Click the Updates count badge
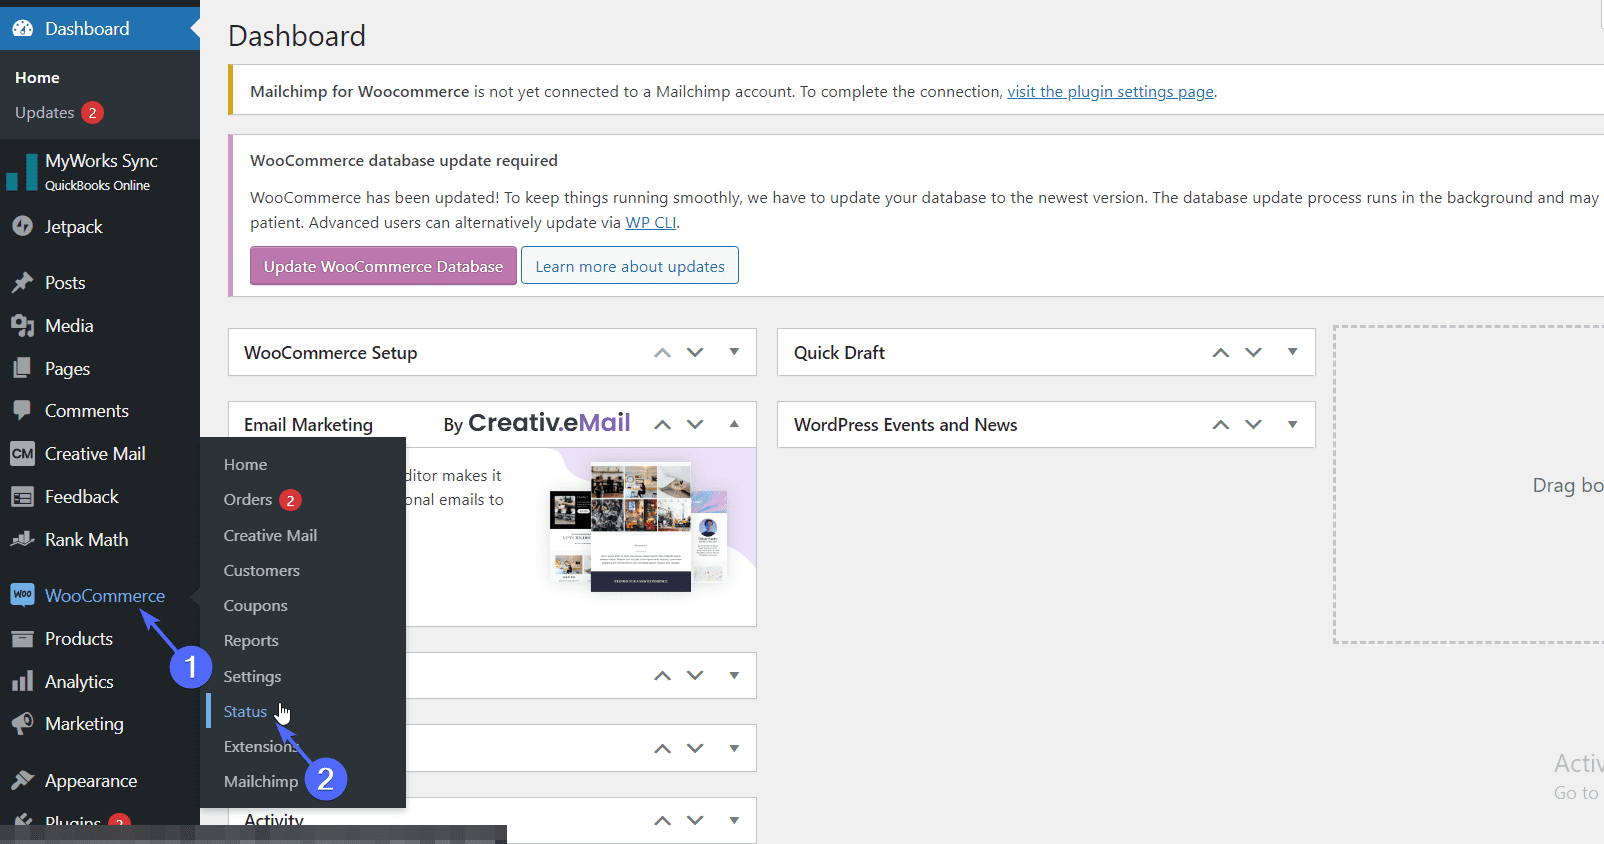Screen dimensions: 1604x844 tap(92, 113)
